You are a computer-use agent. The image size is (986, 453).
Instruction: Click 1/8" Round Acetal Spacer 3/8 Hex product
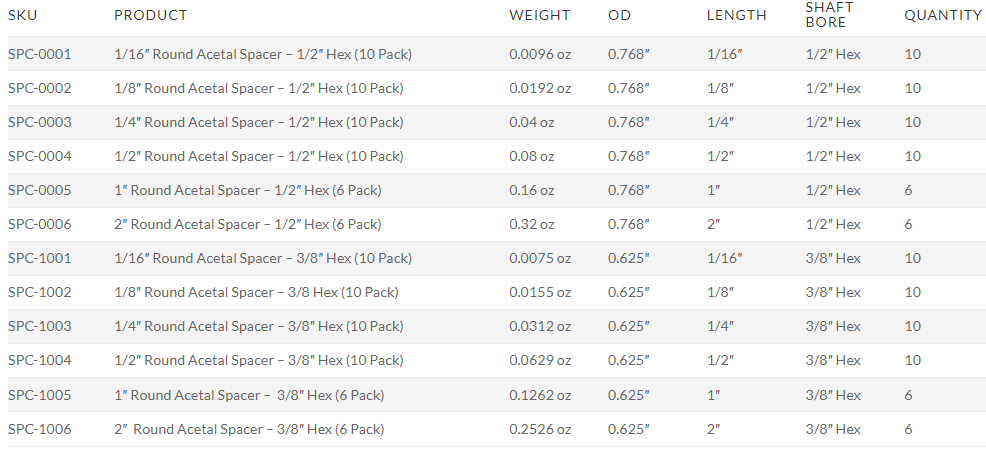point(256,292)
